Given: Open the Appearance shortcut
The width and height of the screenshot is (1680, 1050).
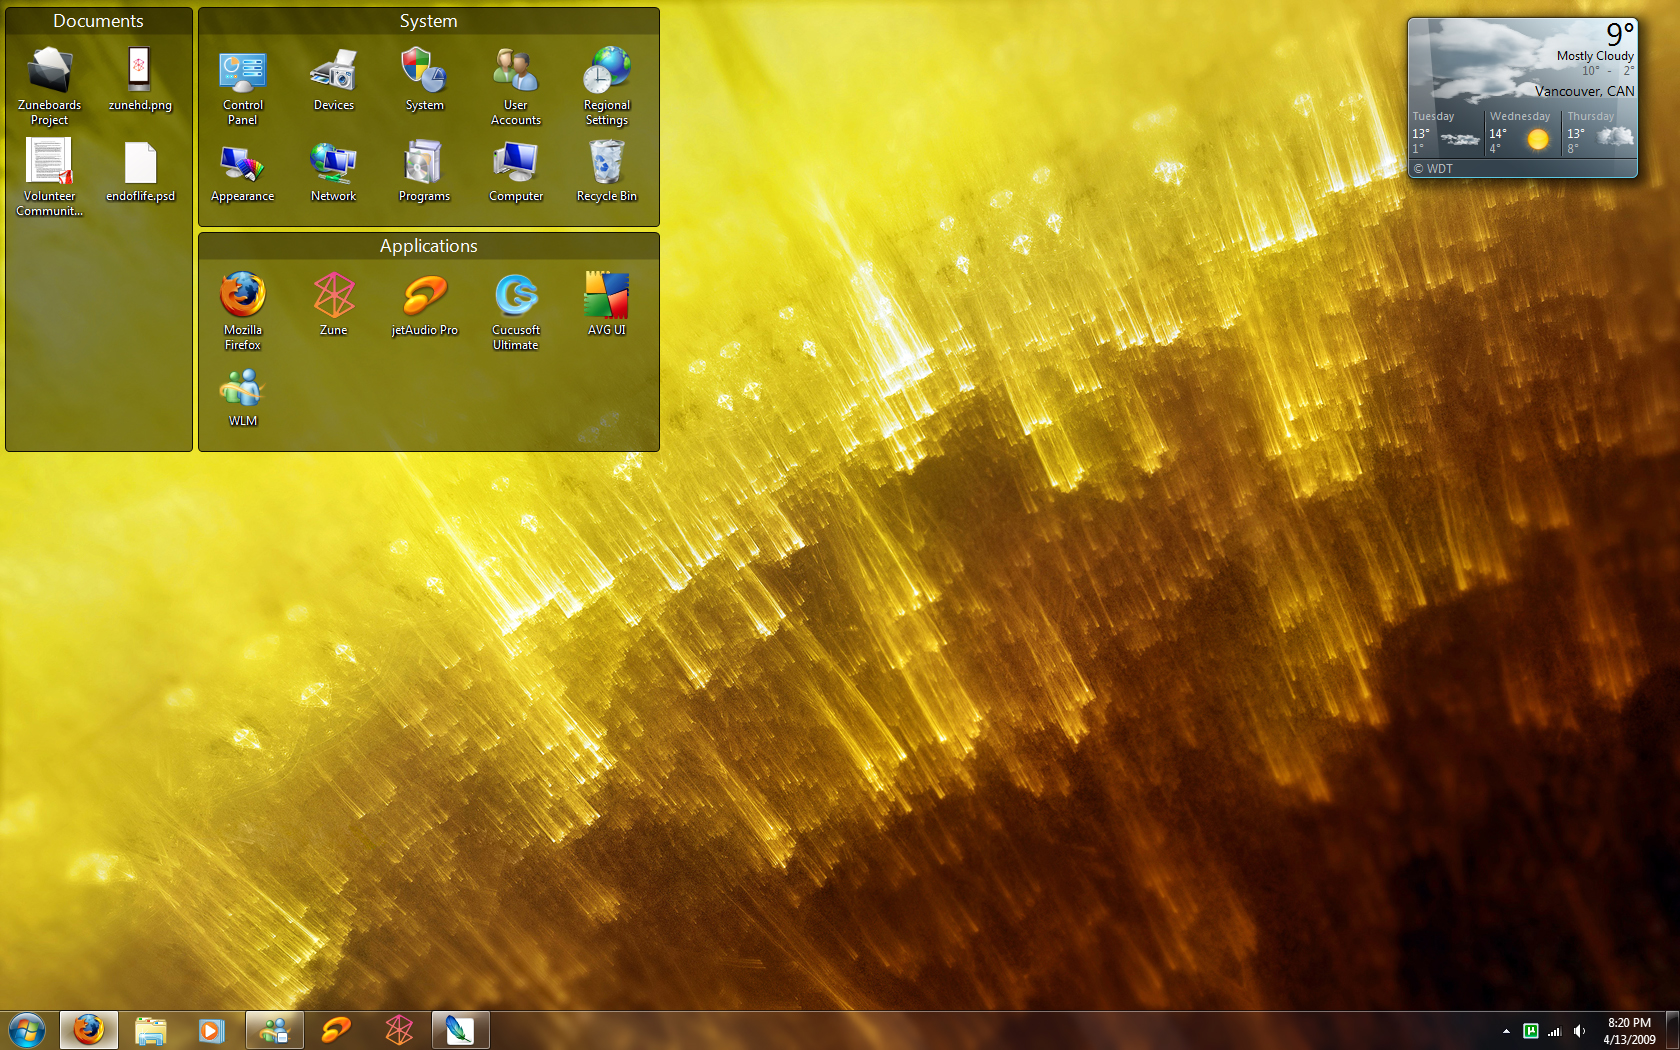Looking at the screenshot, I should coord(243,171).
